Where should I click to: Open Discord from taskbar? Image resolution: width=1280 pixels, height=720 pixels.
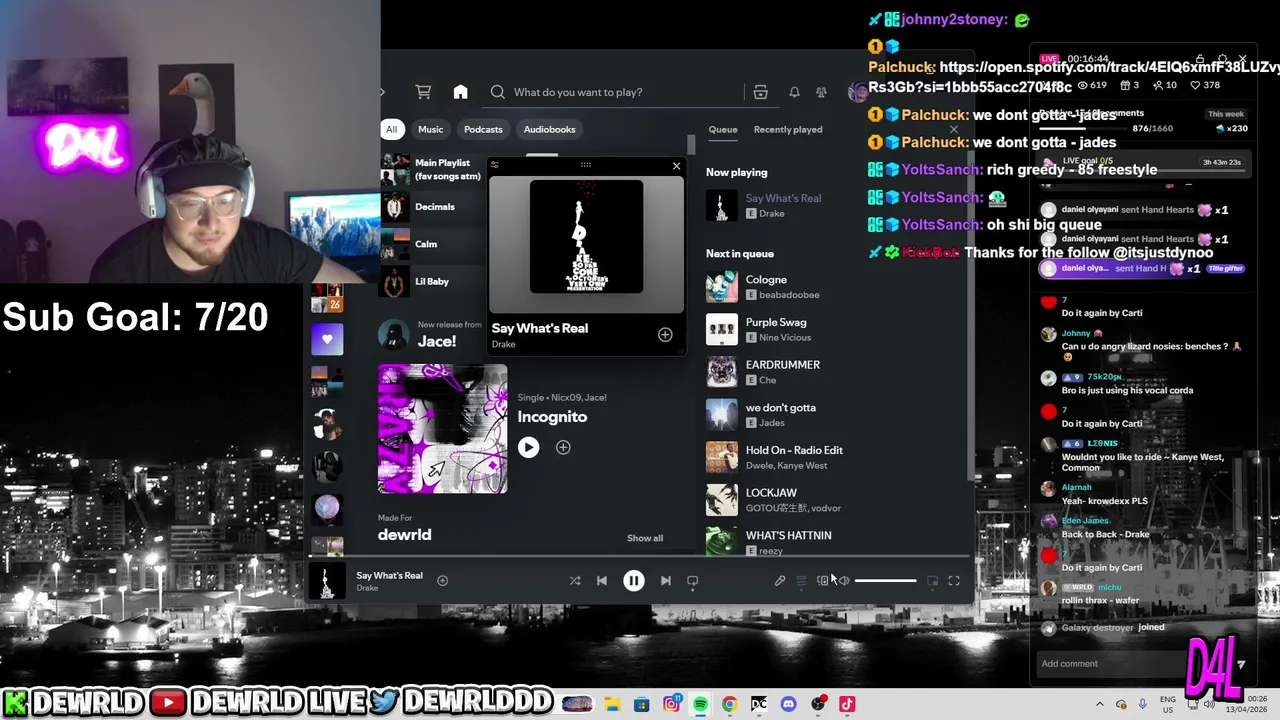(x=788, y=704)
